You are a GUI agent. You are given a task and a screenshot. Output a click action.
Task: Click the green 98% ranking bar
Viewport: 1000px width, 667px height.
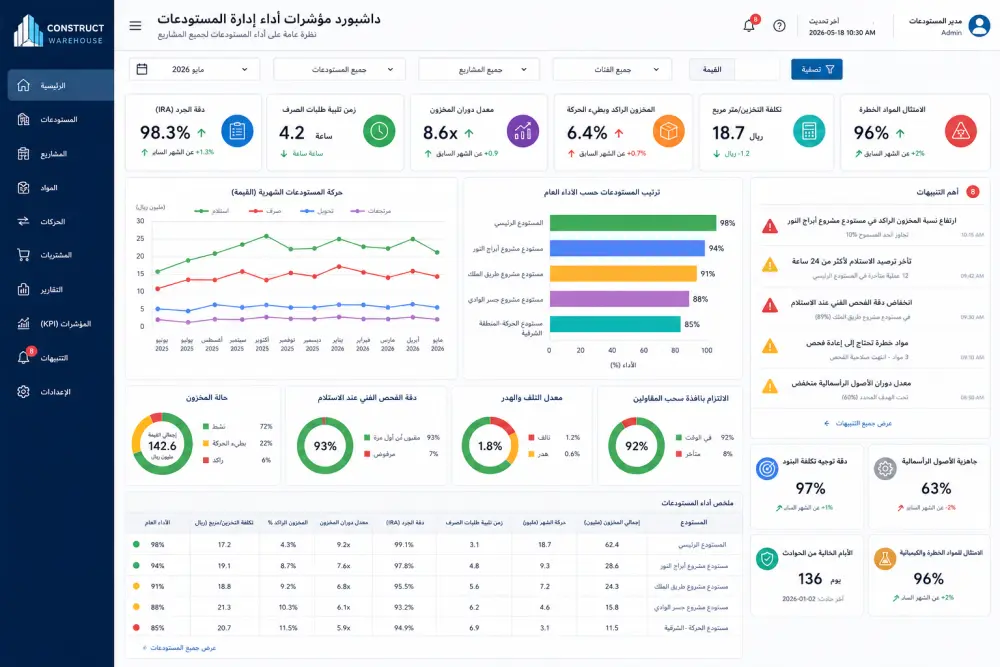[633, 223]
